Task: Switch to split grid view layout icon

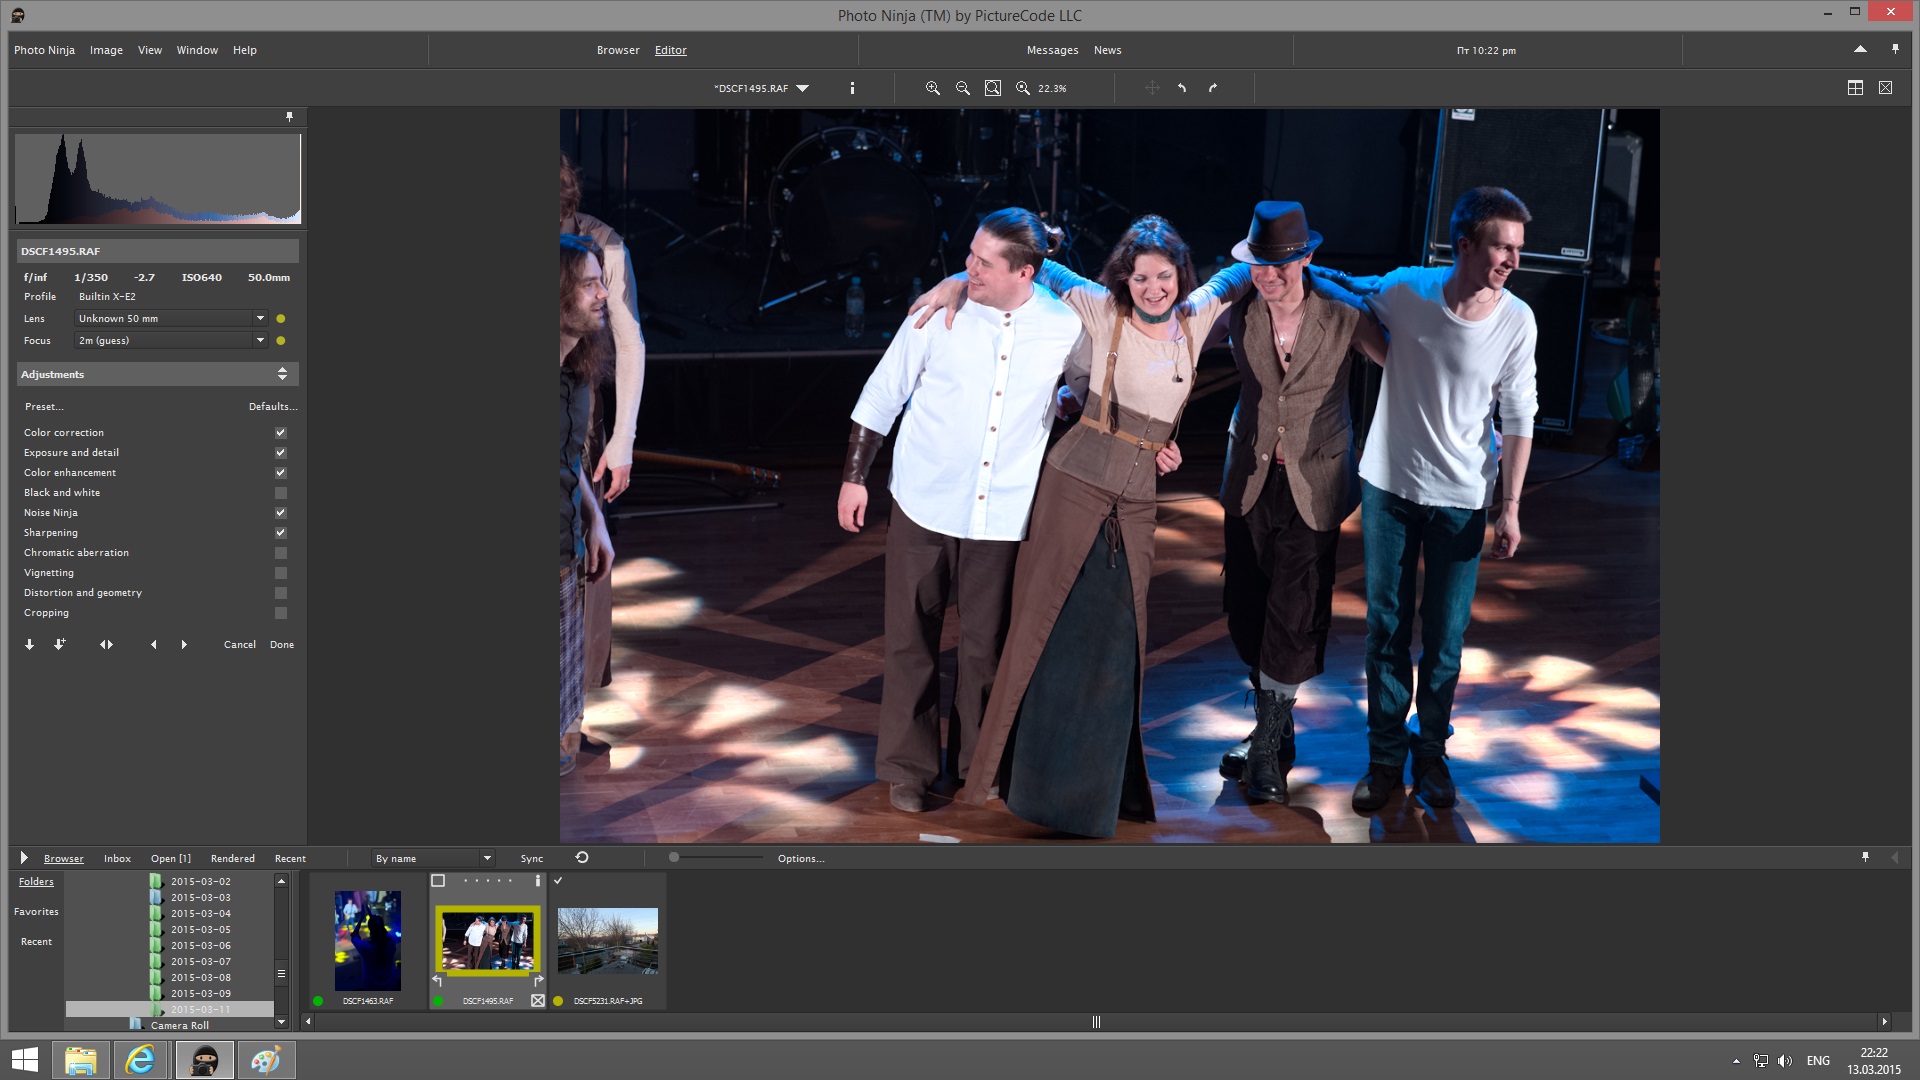Action: [1855, 88]
